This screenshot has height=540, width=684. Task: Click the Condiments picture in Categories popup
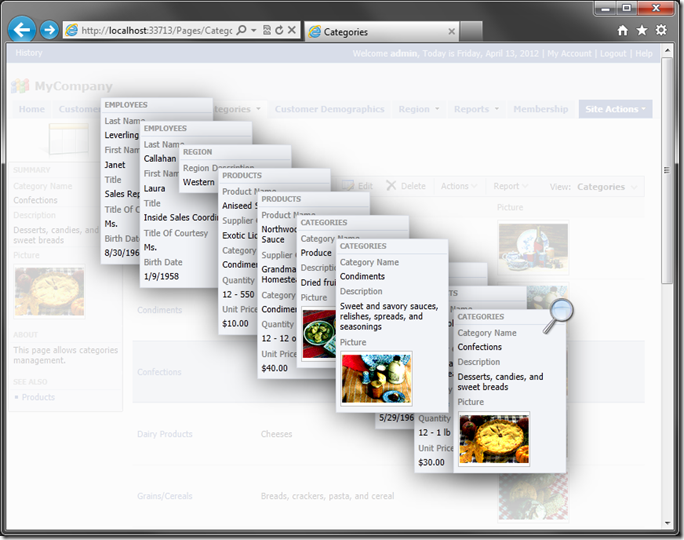pyautogui.click(x=376, y=379)
